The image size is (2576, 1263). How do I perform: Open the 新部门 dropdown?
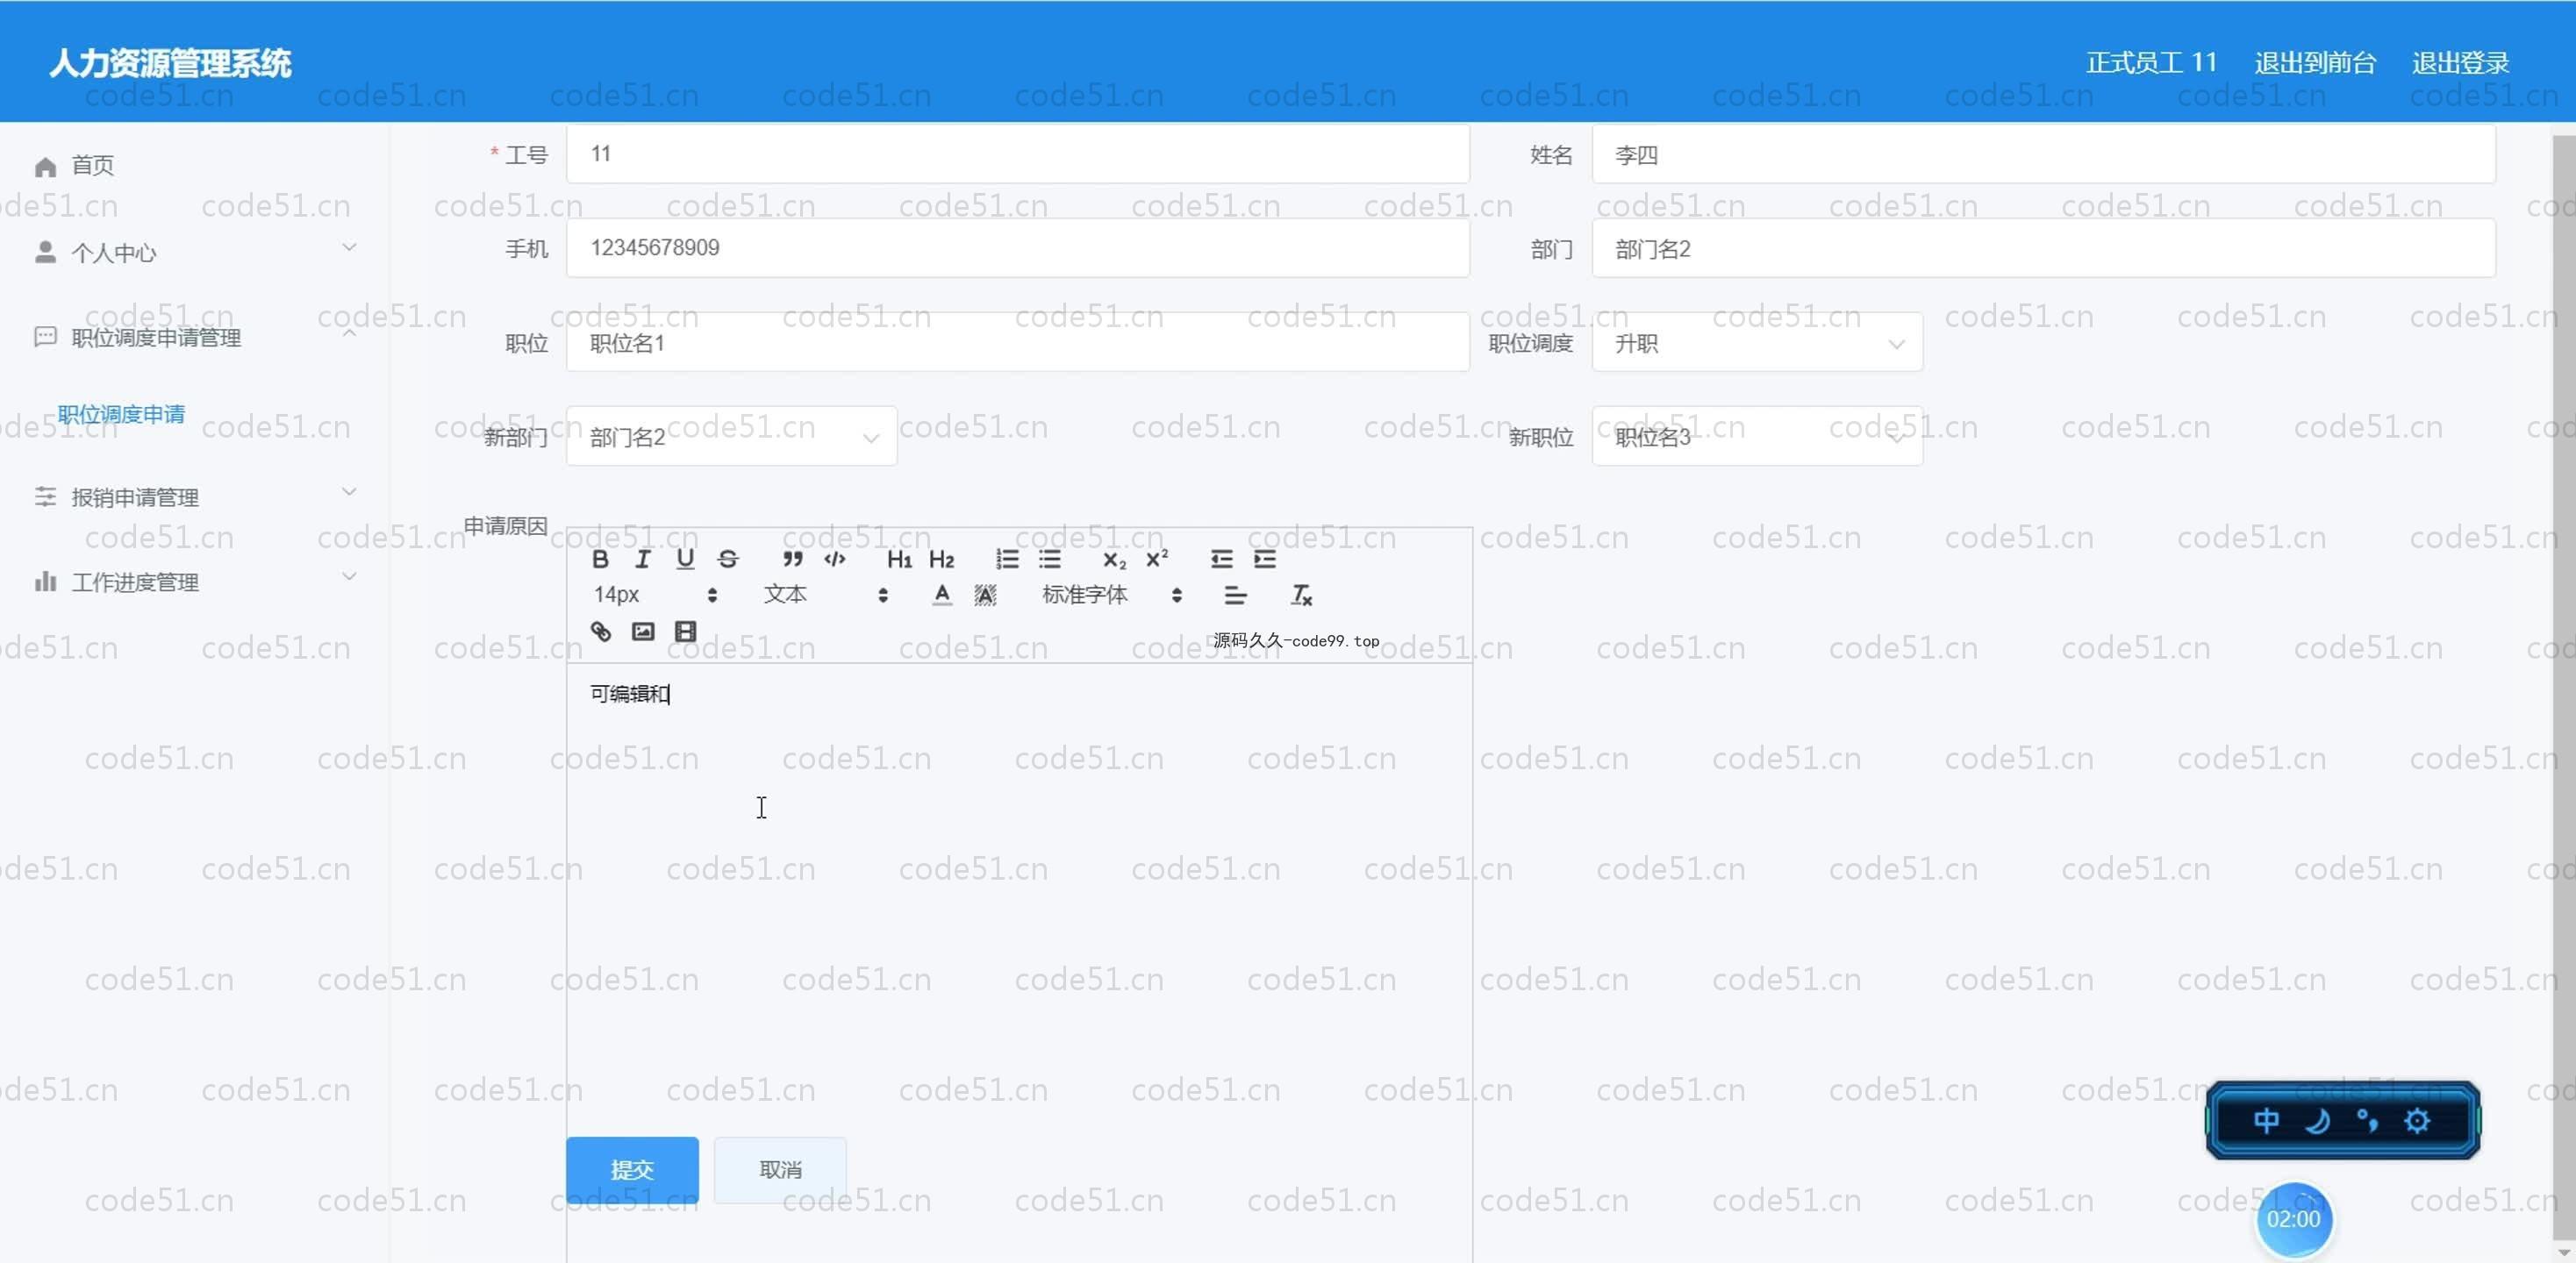pos(731,437)
